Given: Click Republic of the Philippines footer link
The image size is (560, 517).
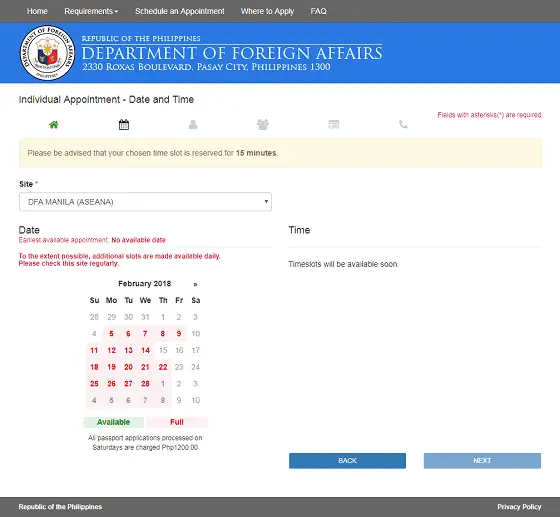Looking at the screenshot, I should click(x=60, y=507).
